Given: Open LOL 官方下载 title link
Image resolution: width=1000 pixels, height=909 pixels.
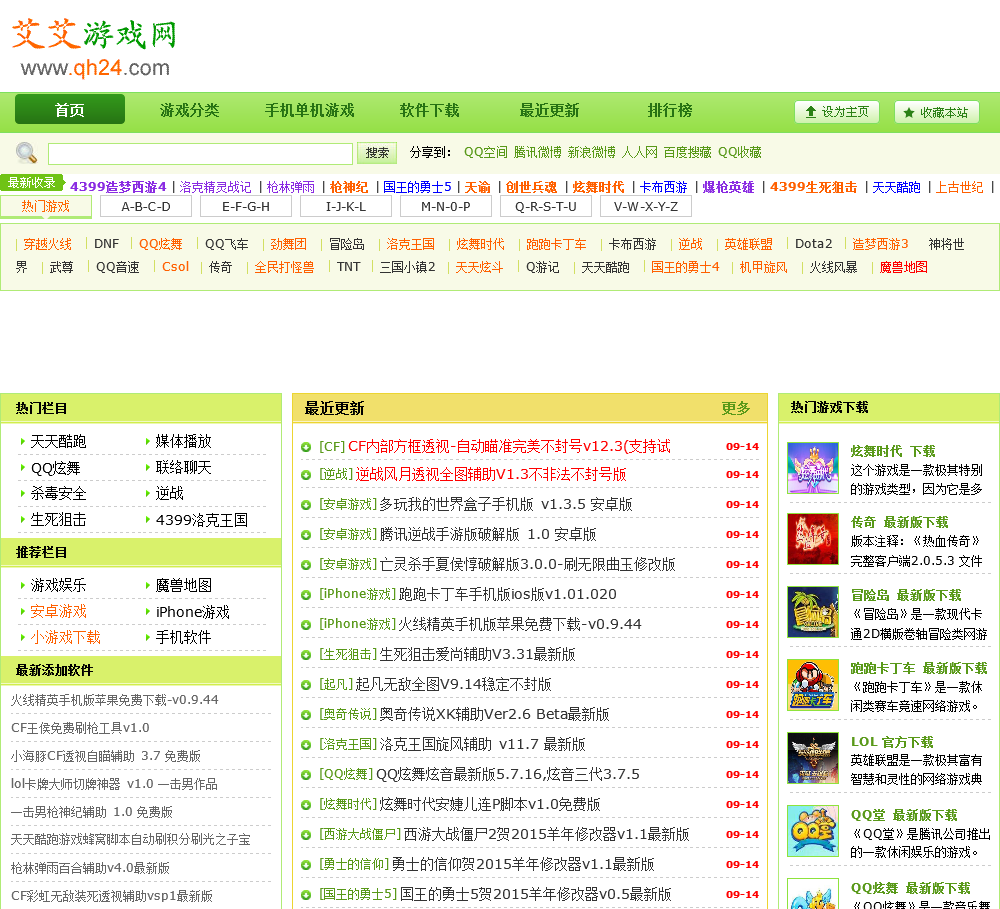Looking at the screenshot, I should 892,742.
